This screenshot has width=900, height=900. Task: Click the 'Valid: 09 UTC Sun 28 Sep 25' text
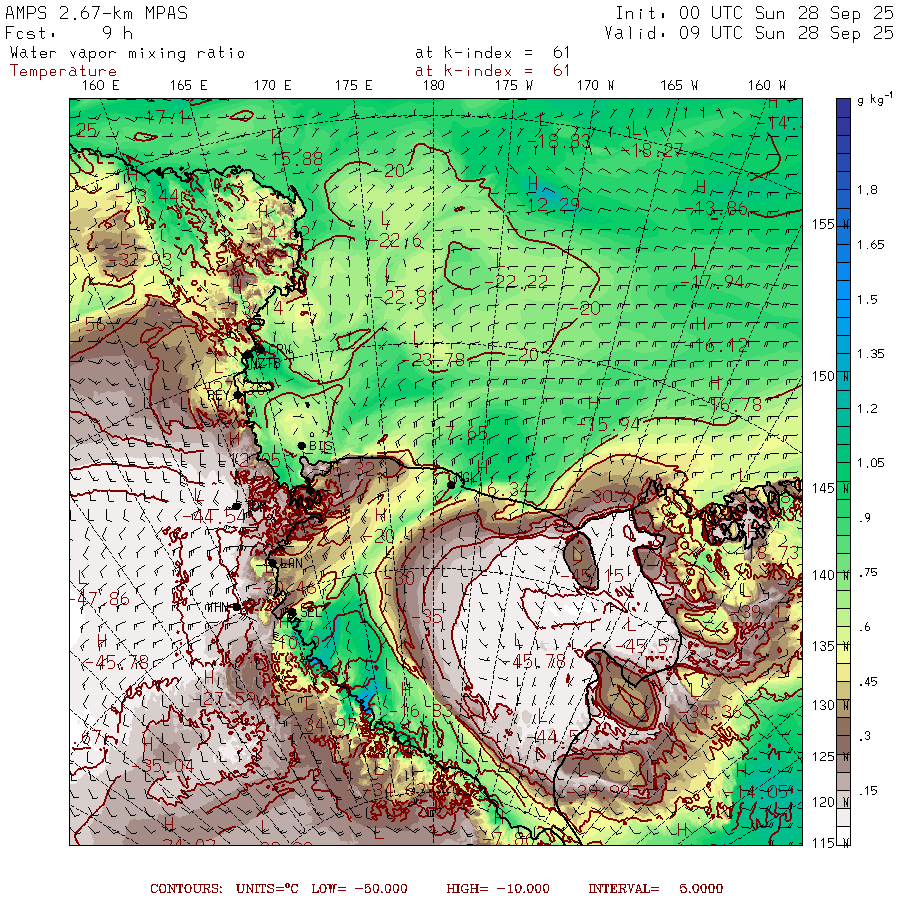[749, 33]
